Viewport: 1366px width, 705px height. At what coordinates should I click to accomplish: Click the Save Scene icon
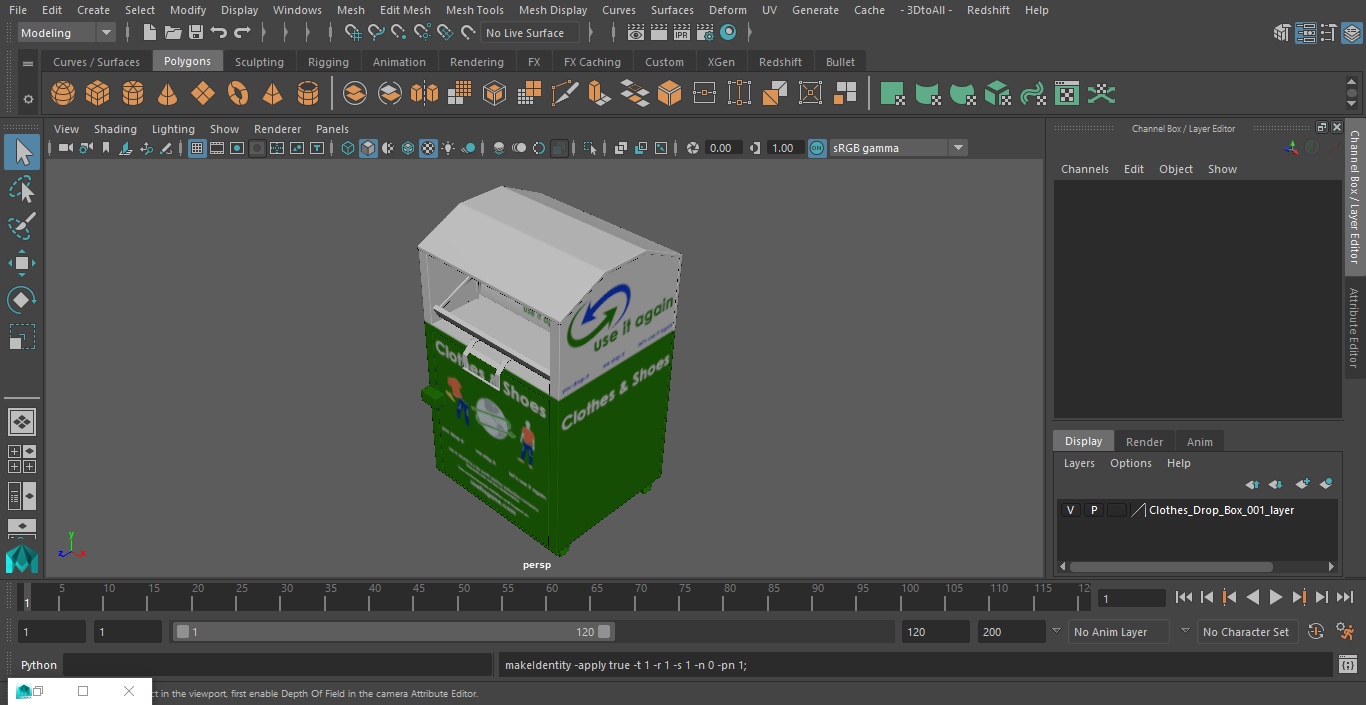(196, 33)
